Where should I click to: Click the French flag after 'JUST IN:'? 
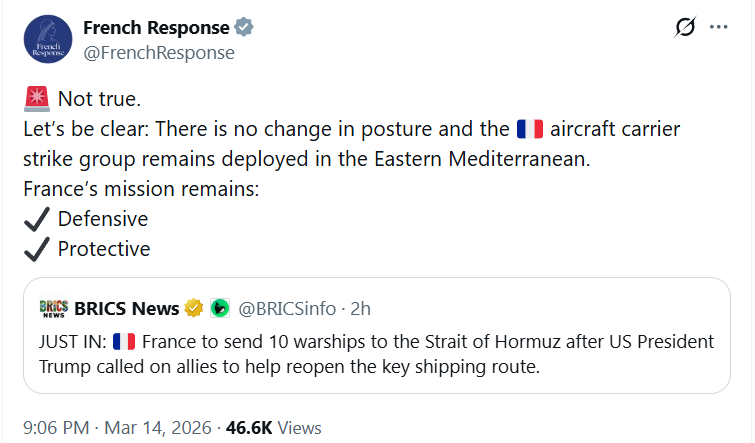pos(124,341)
